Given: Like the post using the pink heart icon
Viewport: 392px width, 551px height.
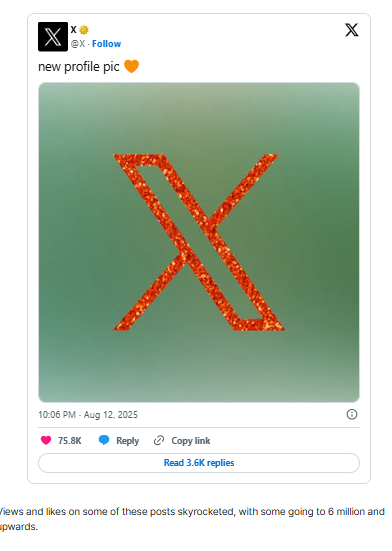Looking at the screenshot, I should 46,440.
